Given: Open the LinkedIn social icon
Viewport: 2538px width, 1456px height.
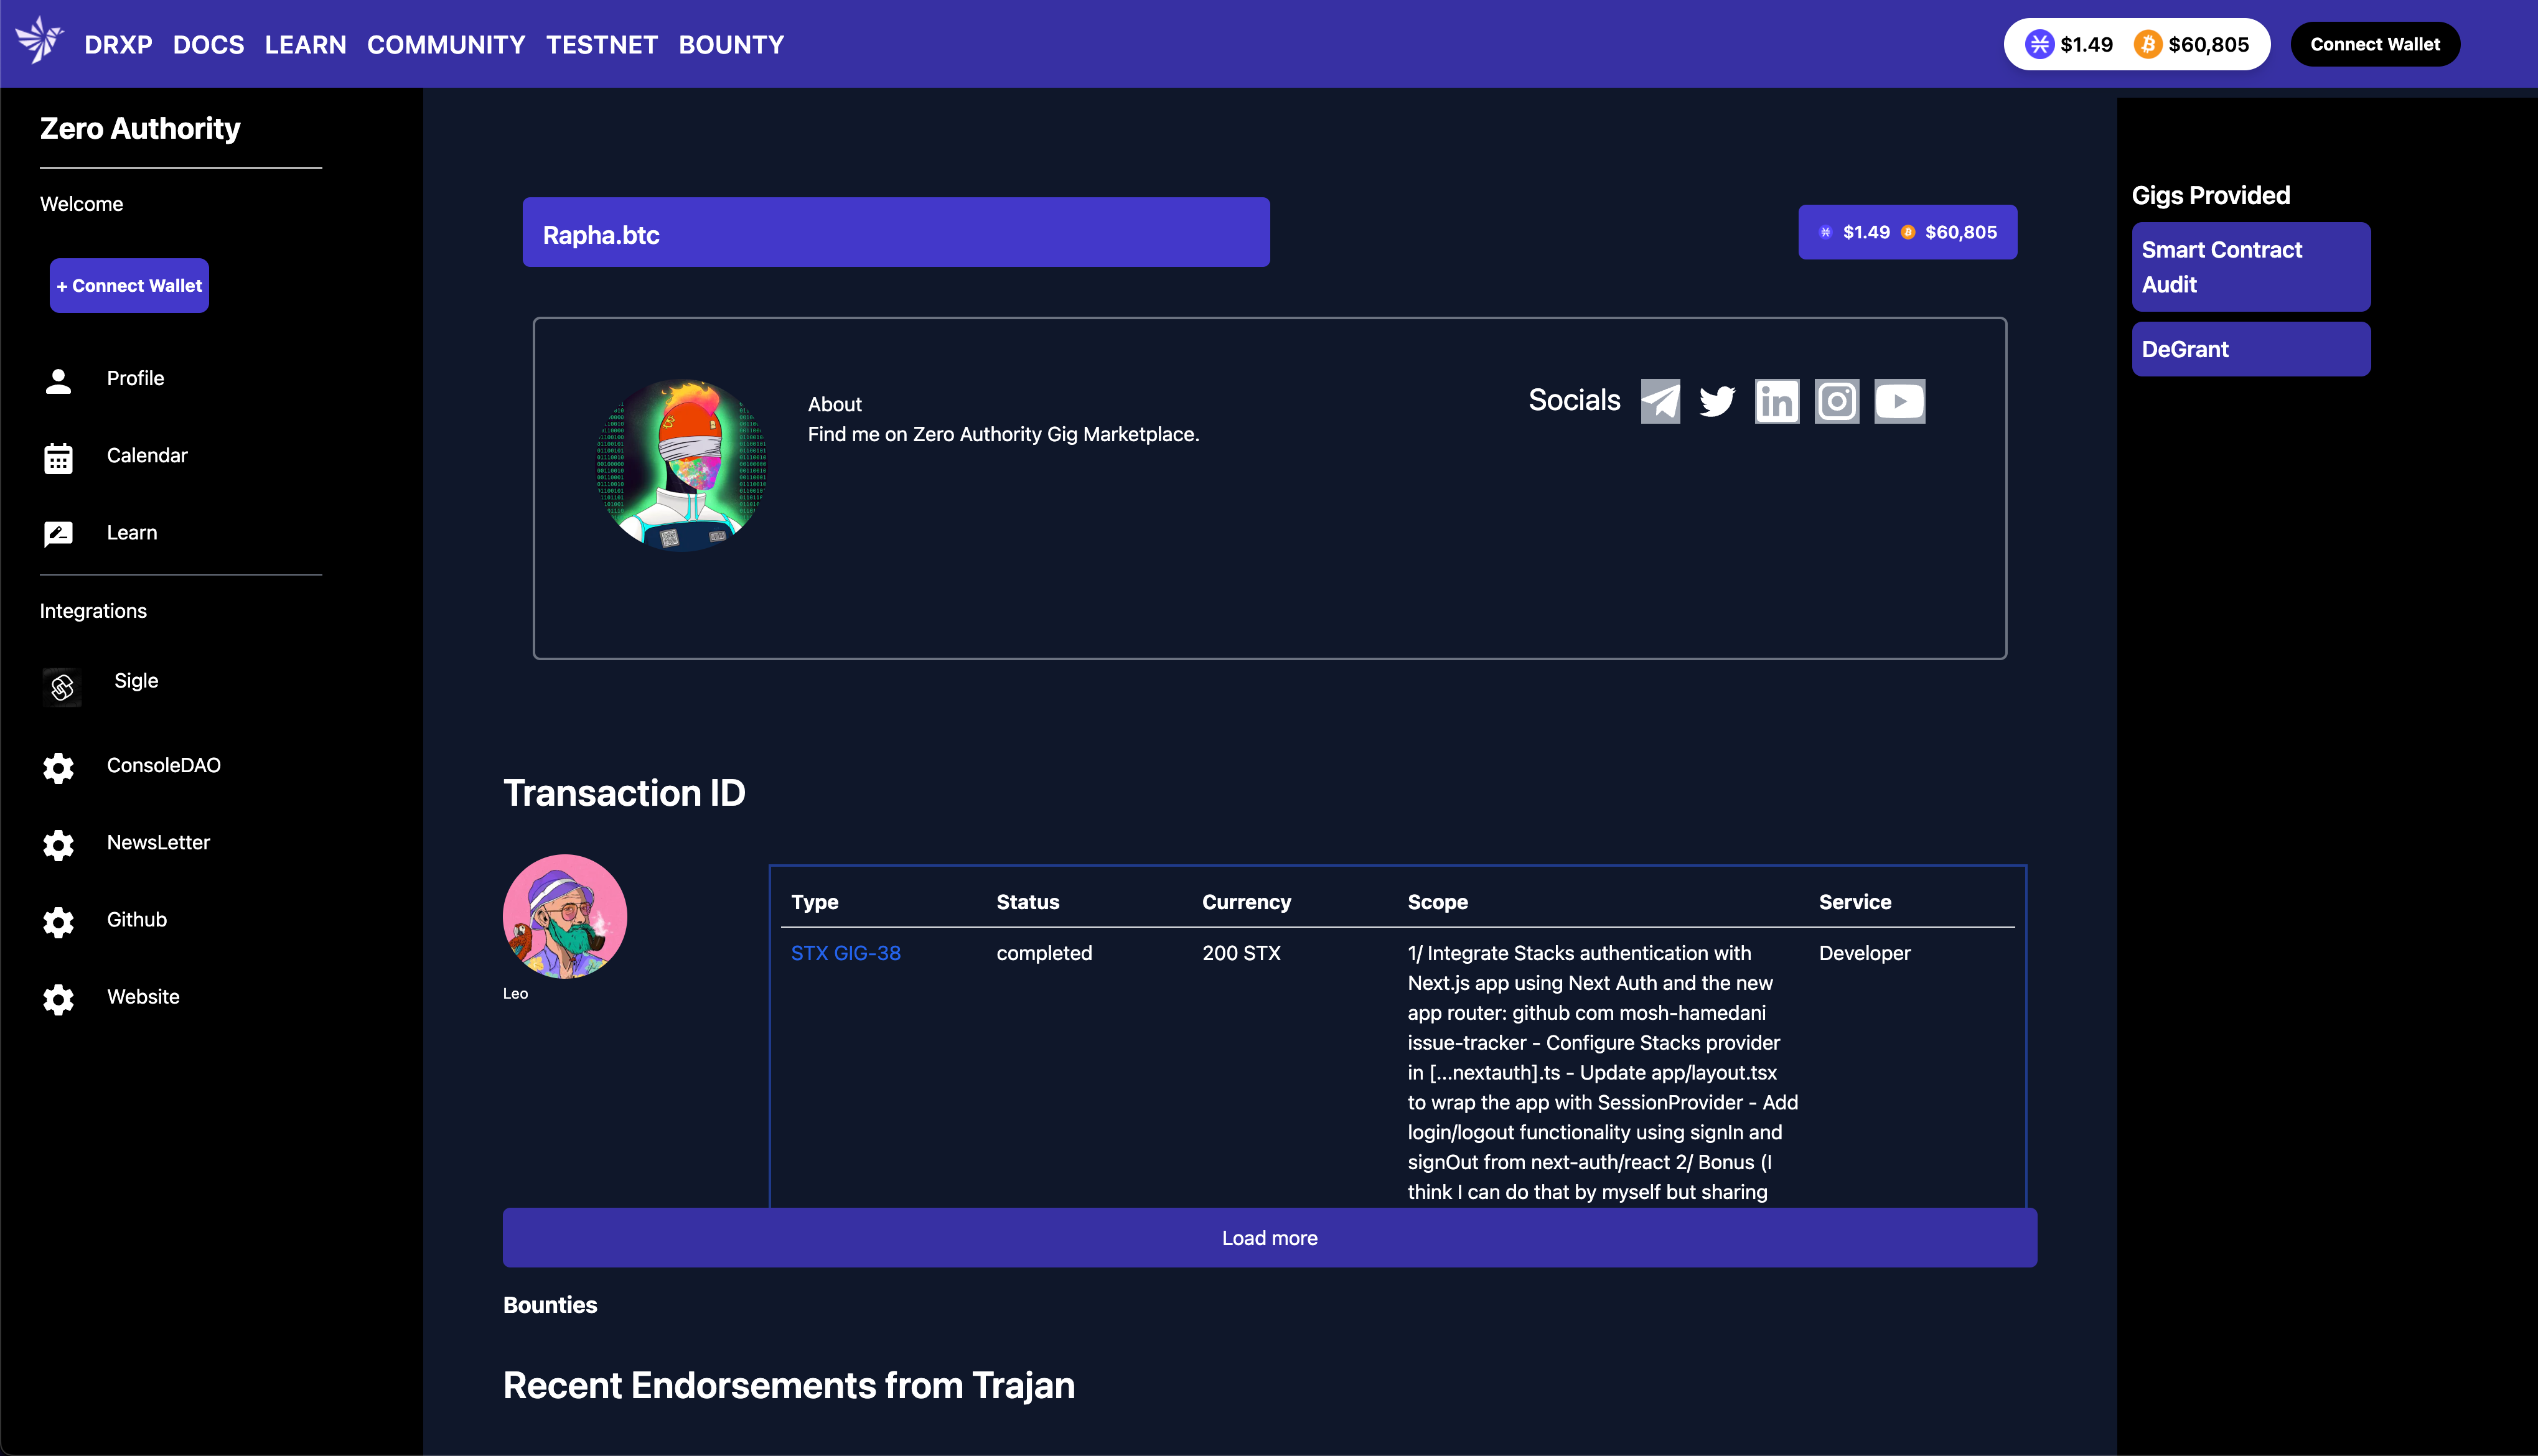Looking at the screenshot, I should 1776,401.
